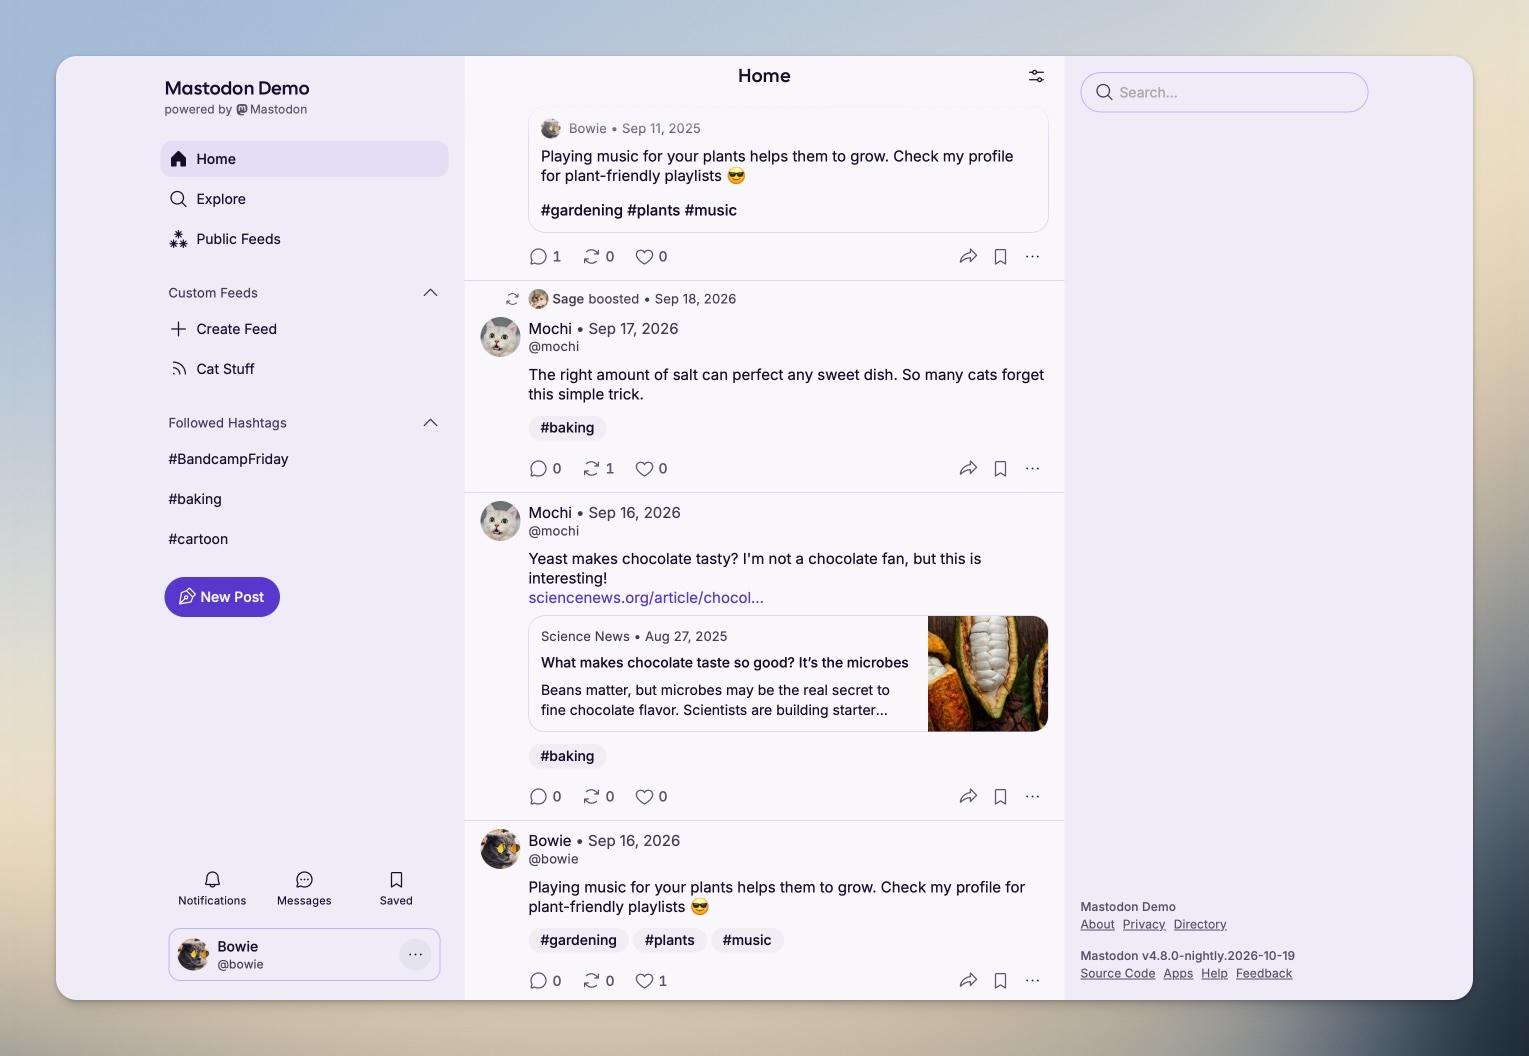1529x1056 pixels.
Task: Open the Cat Stuff custom feed
Action: pyautogui.click(x=304, y=369)
